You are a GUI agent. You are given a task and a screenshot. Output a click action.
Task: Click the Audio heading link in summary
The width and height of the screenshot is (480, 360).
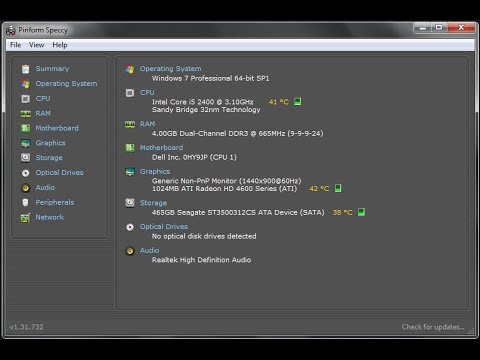point(149,251)
